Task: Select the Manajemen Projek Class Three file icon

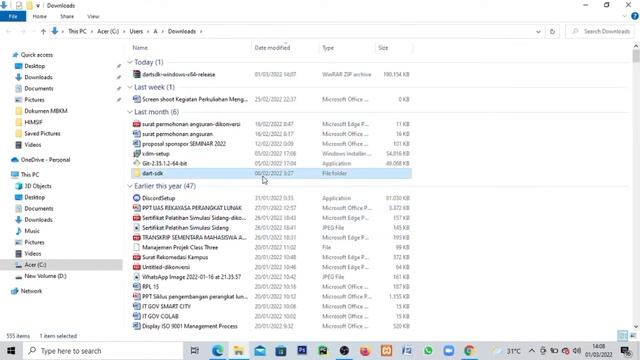Action: [137, 247]
